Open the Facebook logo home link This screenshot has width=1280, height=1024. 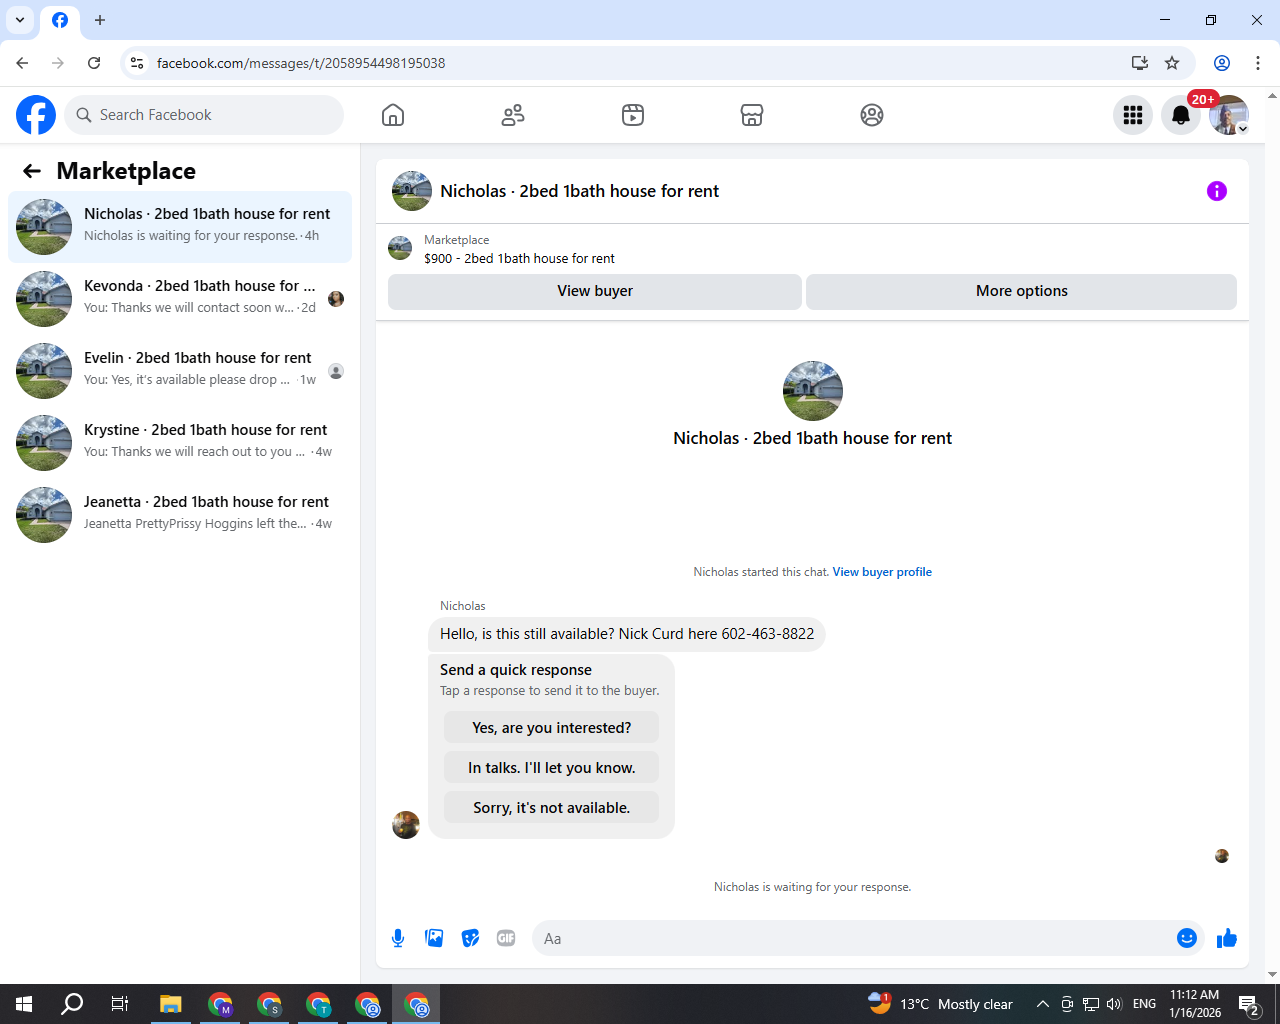(x=36, y=115)
